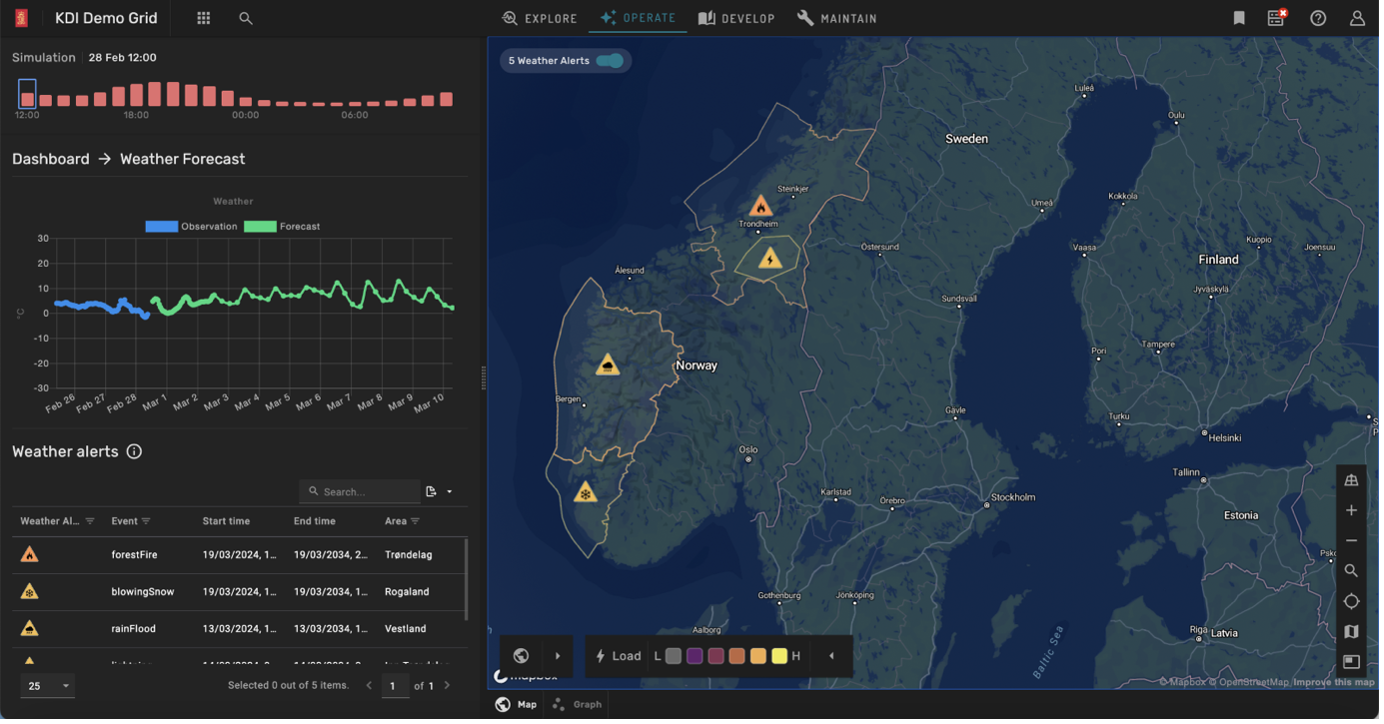This screenshot has height=724, width=1384.
Task: Click gray low load swatch
Action: 675,658
